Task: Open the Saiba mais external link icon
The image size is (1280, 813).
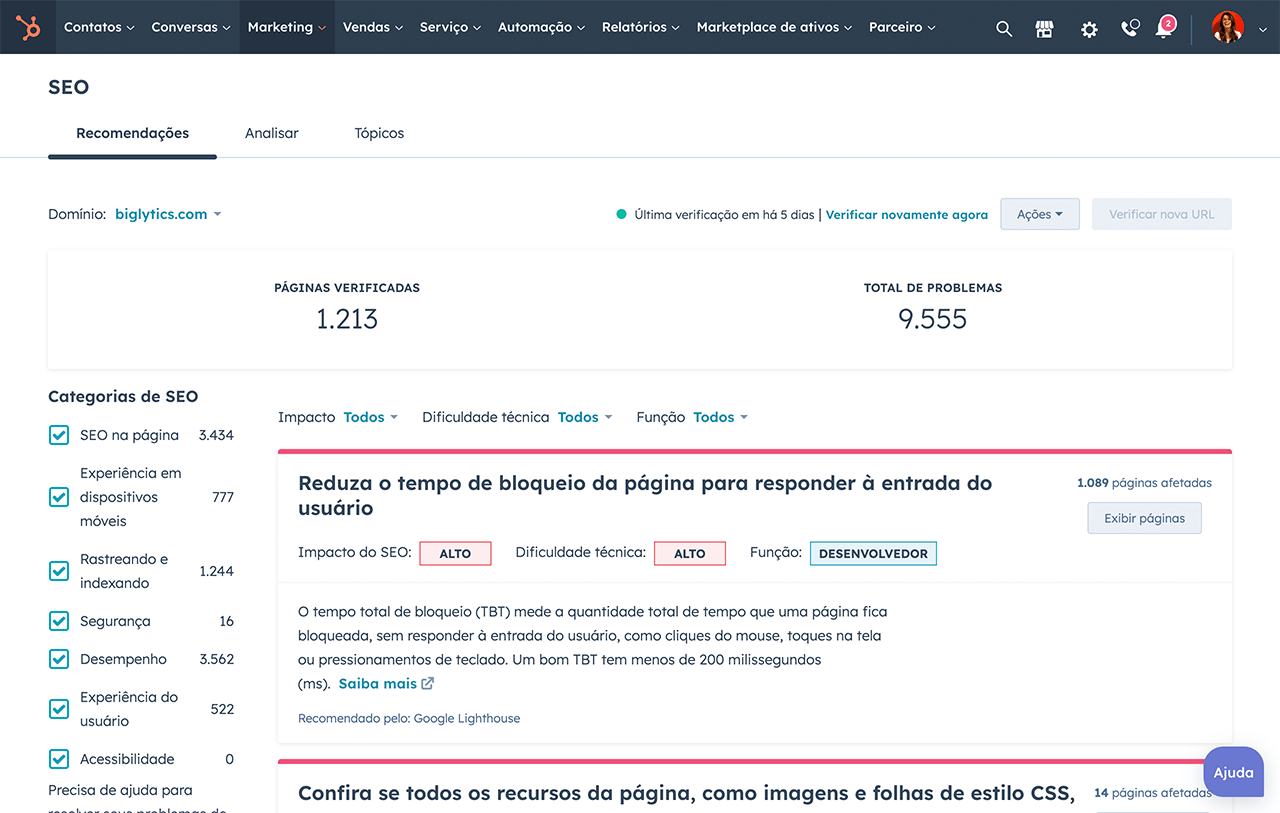Action: [x=428, y=683]
